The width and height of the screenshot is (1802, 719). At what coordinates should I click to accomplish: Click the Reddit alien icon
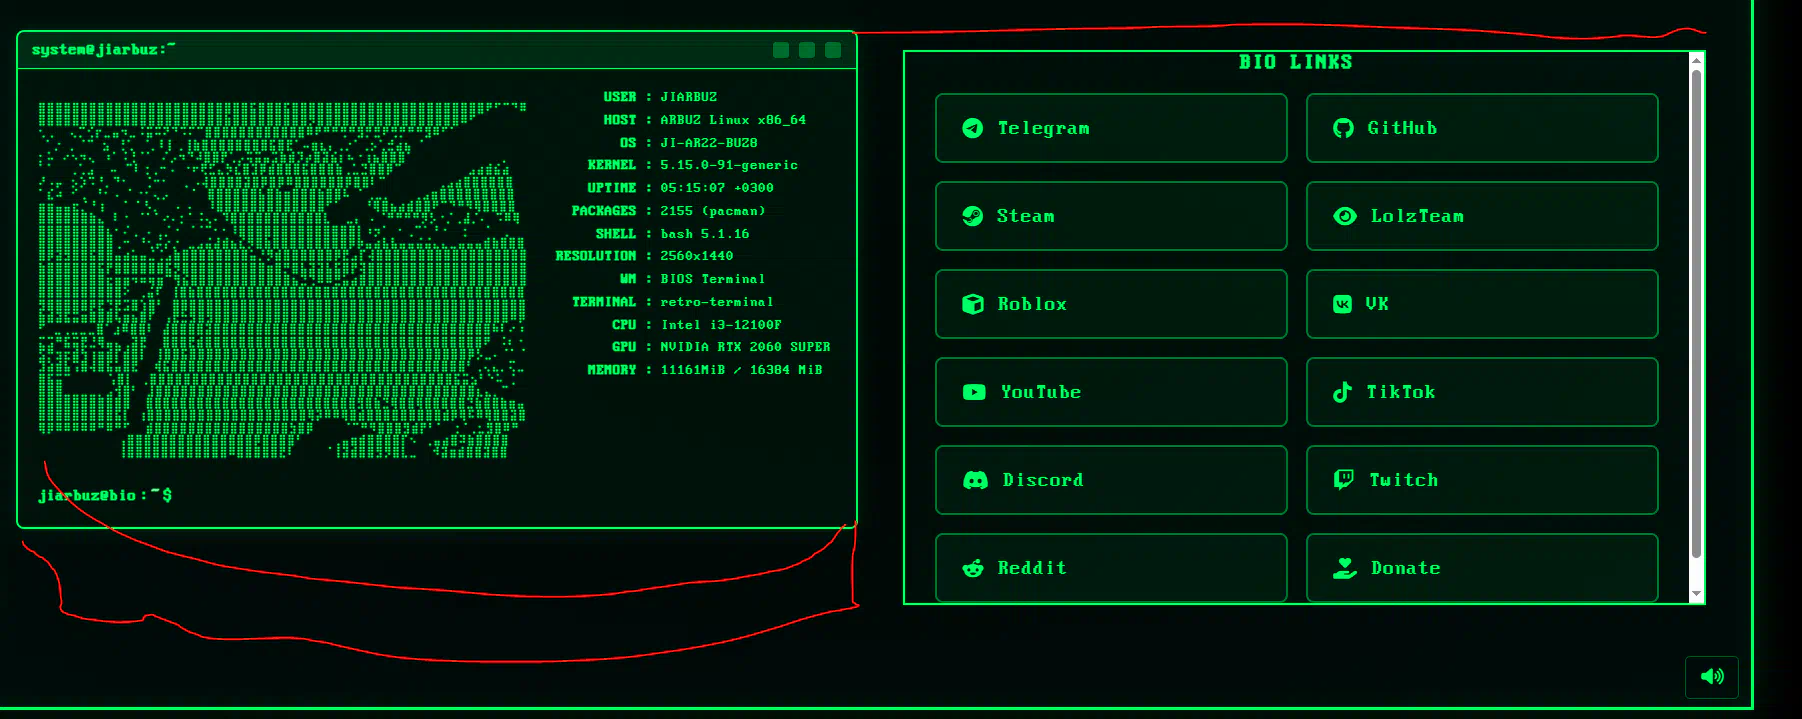pyautogui.click(x=973, y=568)
